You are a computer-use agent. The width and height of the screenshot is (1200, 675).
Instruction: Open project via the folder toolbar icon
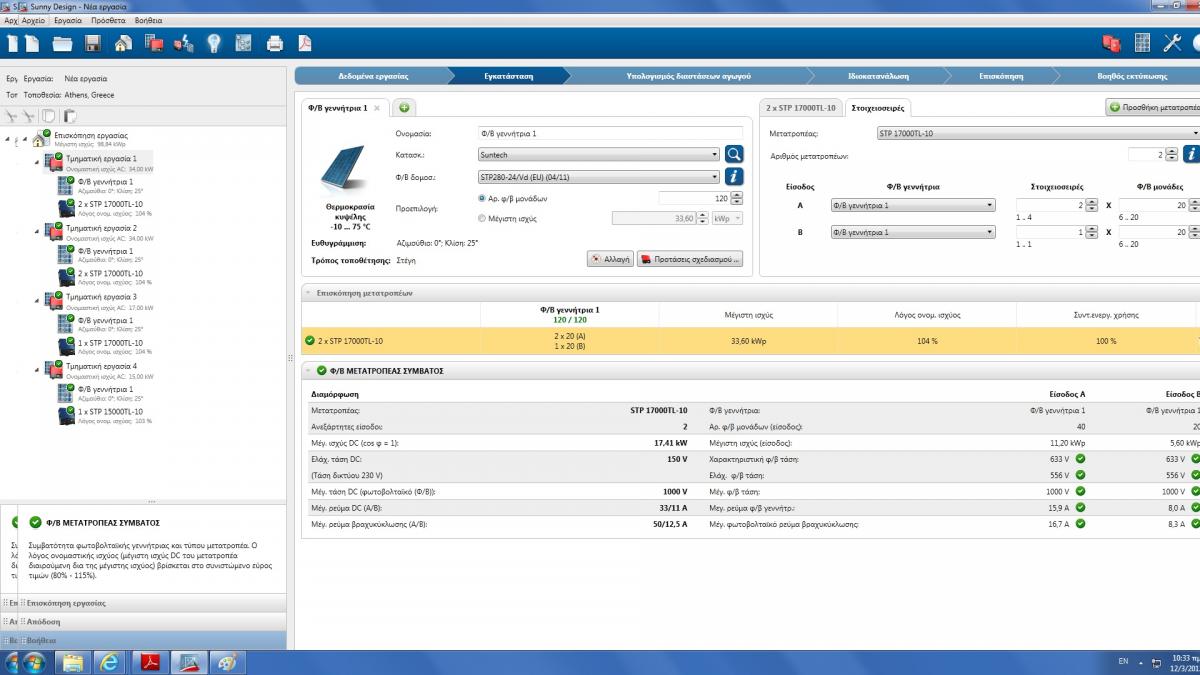(62, 43)
